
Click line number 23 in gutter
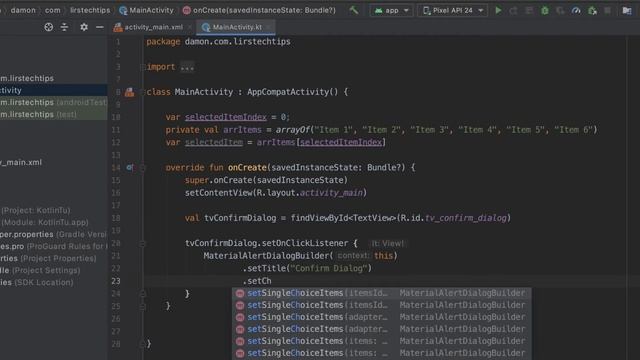(x=116, y=281)
